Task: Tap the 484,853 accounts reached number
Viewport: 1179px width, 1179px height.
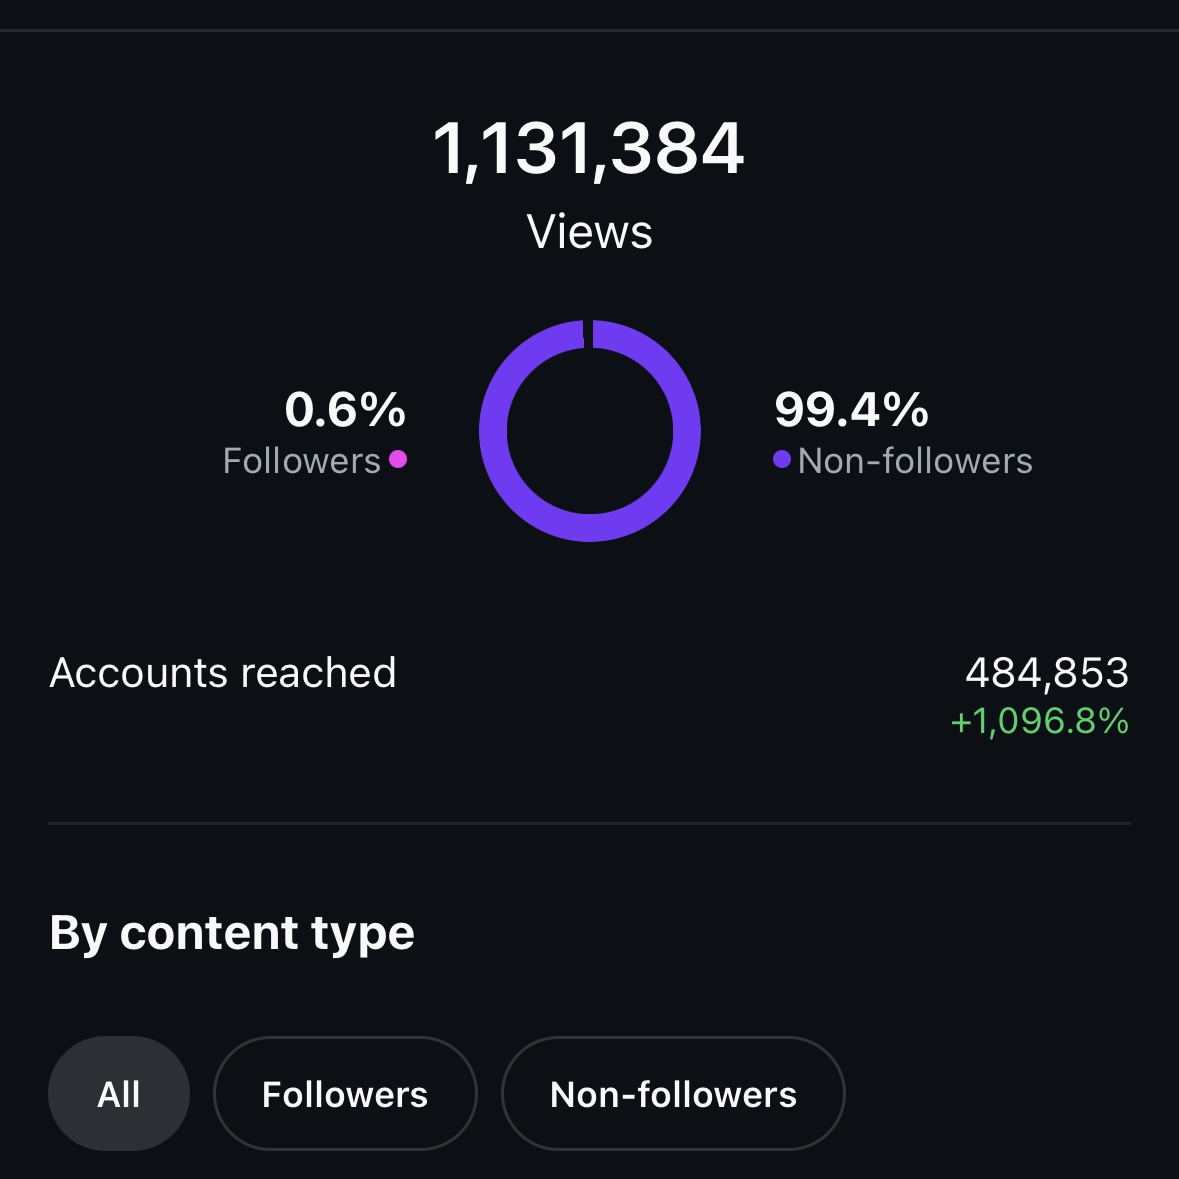Action: (1047, 672)
